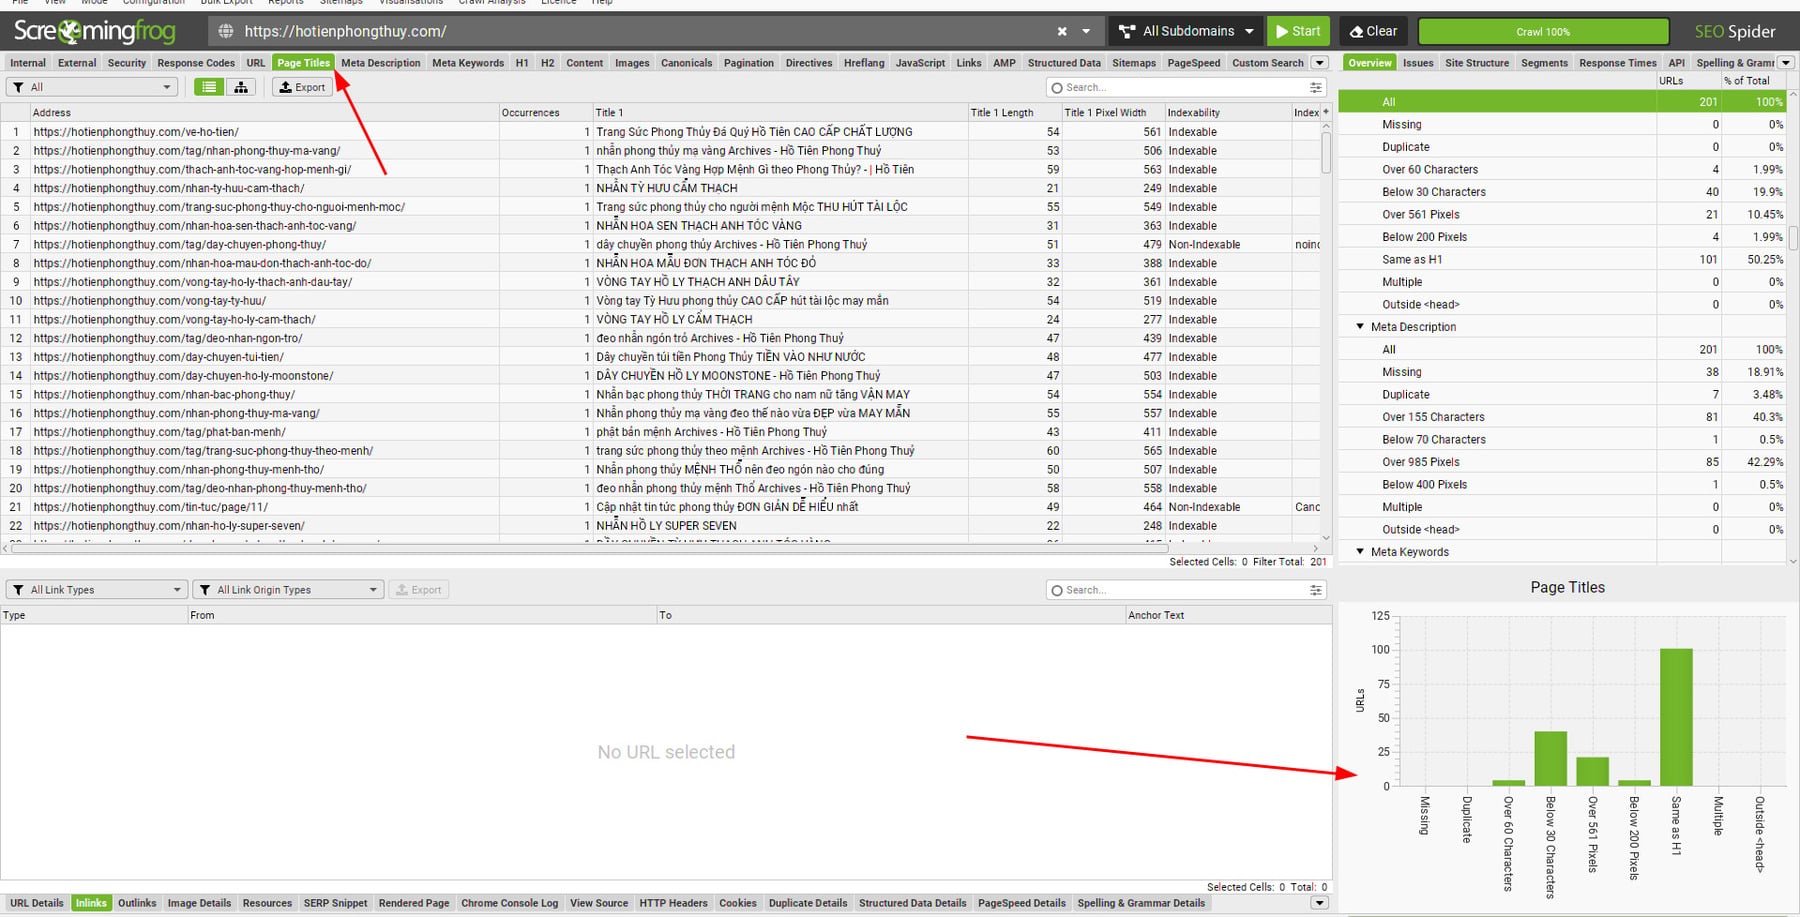Click the Below 30 Characters chart bar

(x=1550, y=758)
